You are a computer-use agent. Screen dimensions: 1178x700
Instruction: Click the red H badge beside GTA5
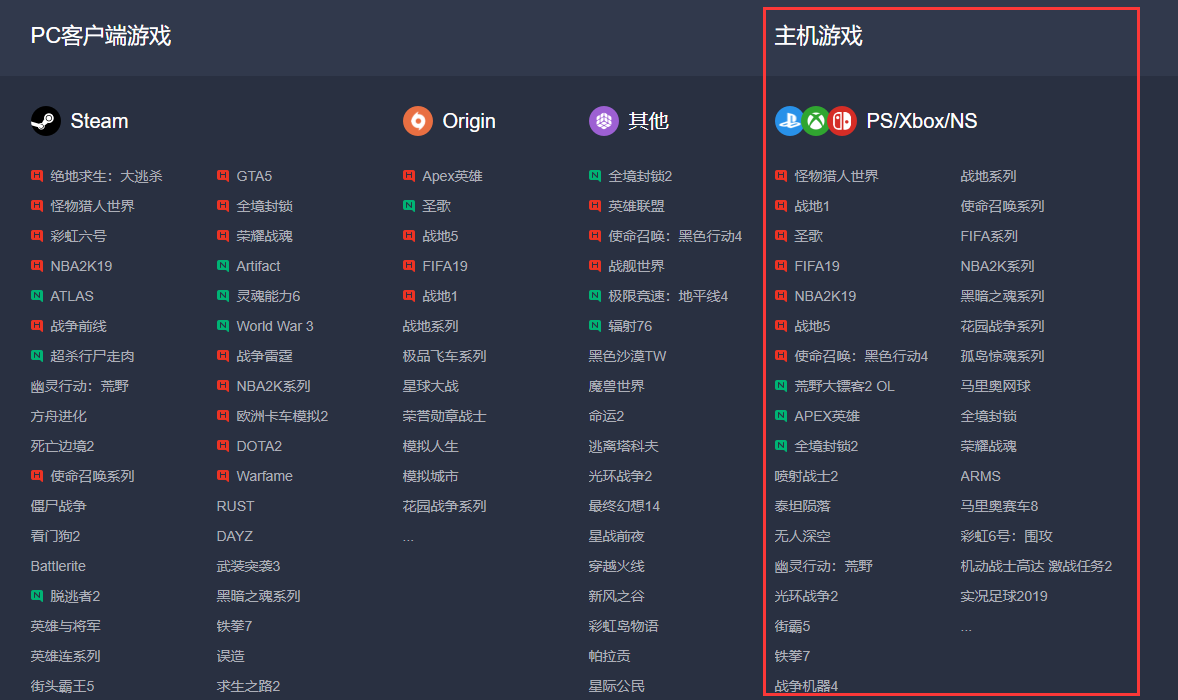pyautogui.click(x=223, y=176)
